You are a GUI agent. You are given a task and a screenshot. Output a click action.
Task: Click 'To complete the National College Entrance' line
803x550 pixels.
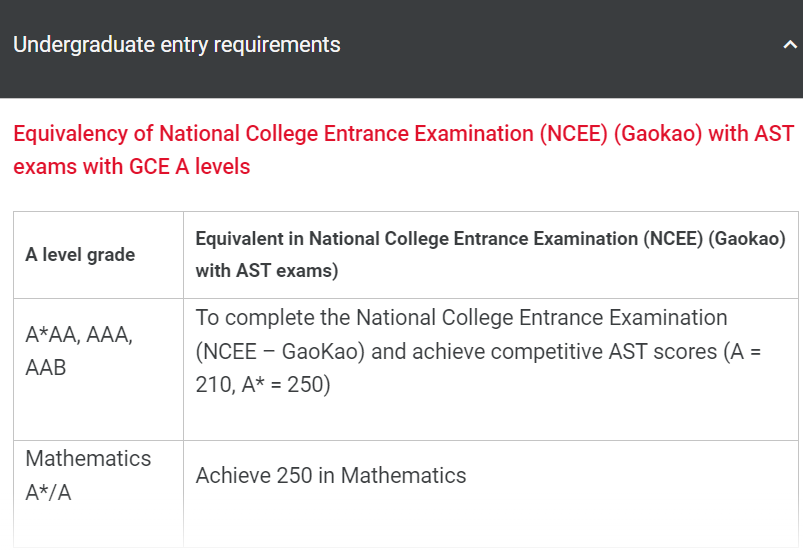461,318
